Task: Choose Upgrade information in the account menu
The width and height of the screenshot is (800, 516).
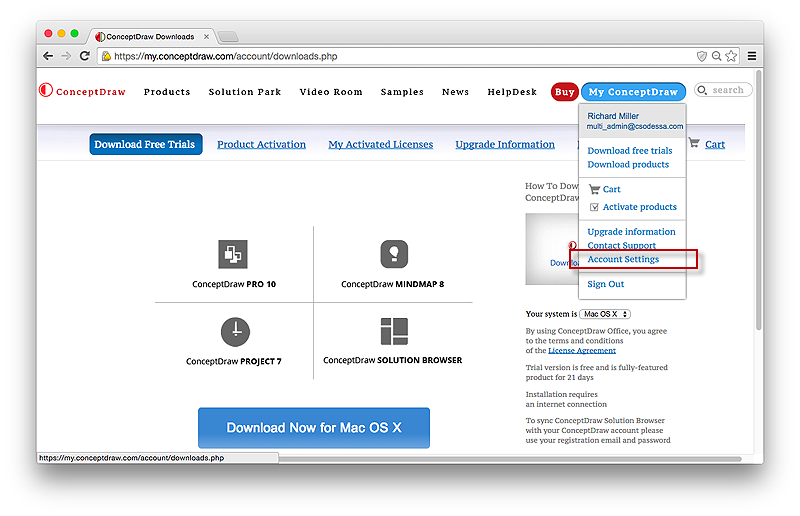Action: pos(631,232)
